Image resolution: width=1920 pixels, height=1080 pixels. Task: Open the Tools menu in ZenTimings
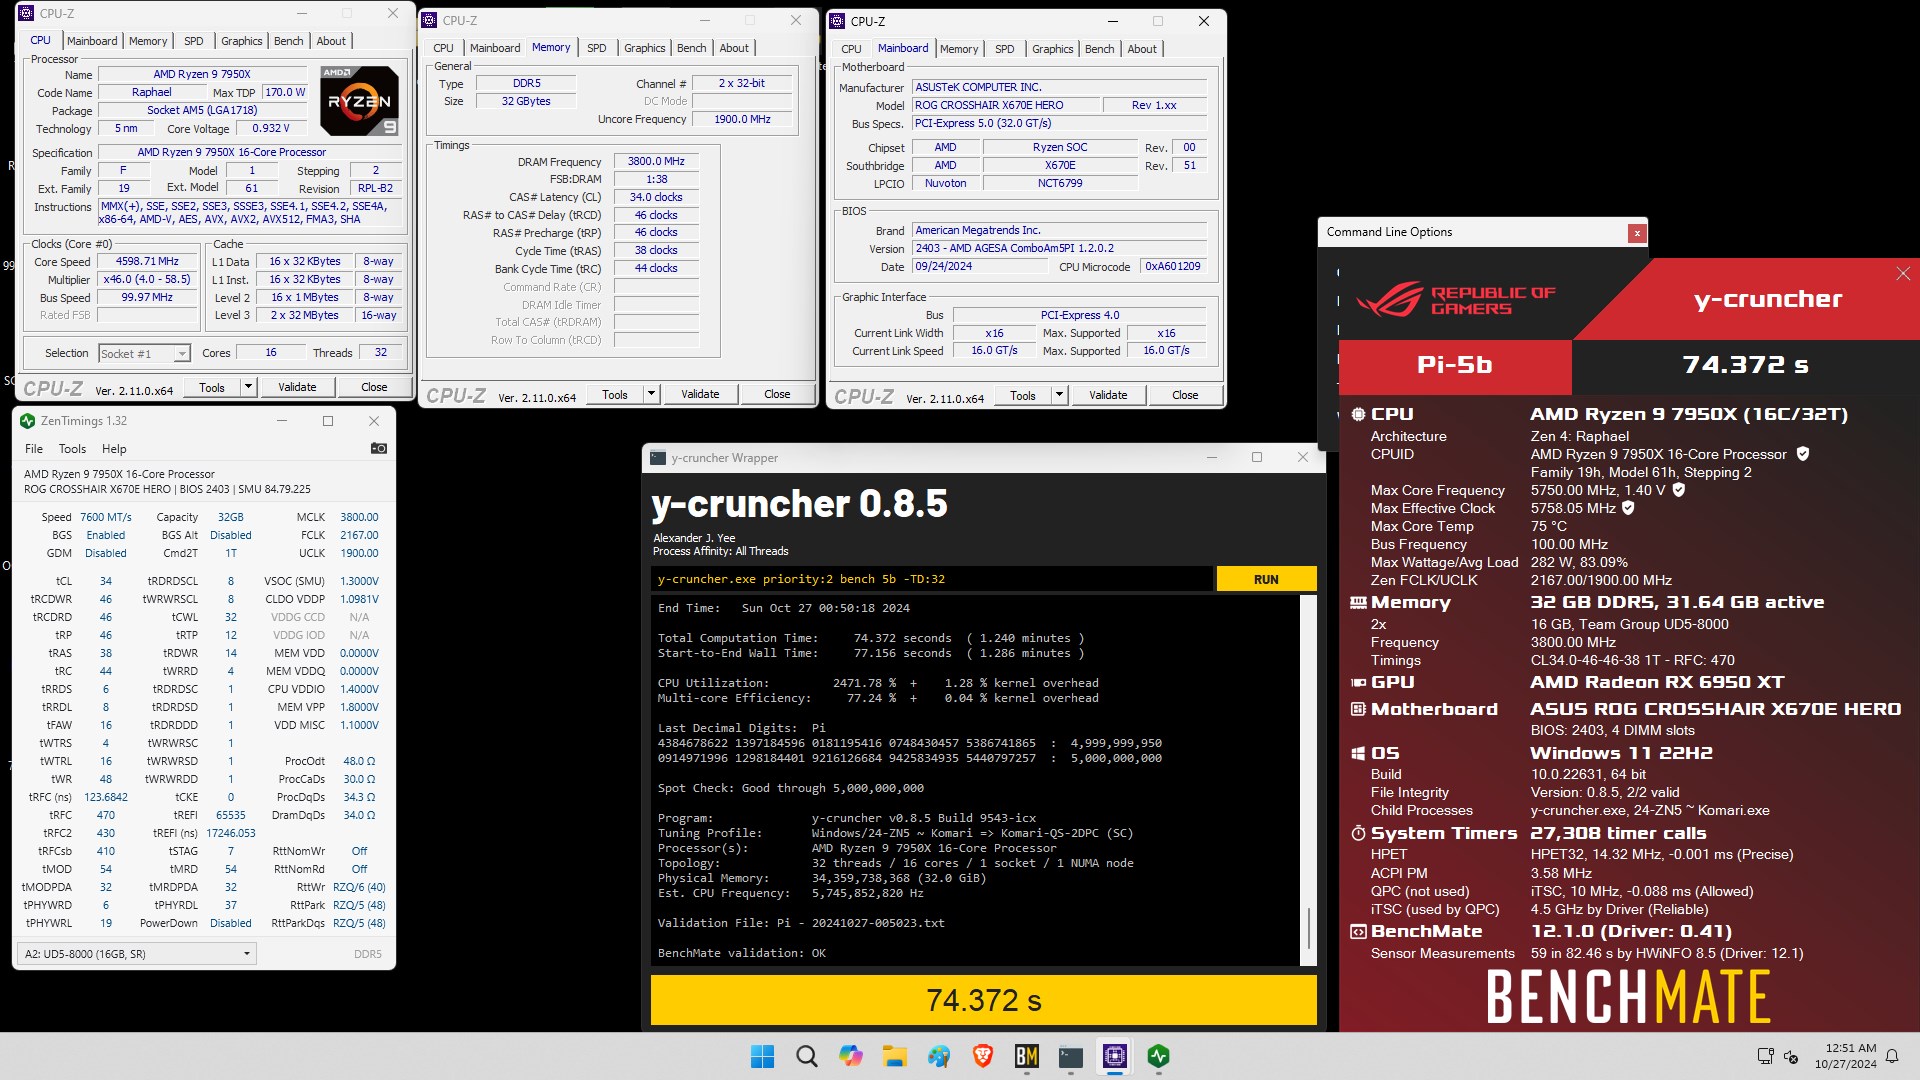(x=72, y=449)
